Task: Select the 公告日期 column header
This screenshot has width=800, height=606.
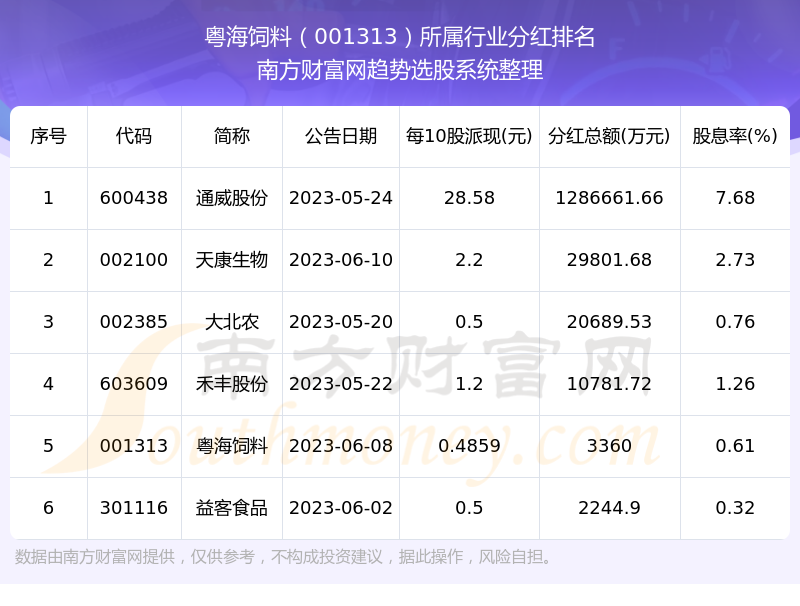Action: (x=341, y=136)
